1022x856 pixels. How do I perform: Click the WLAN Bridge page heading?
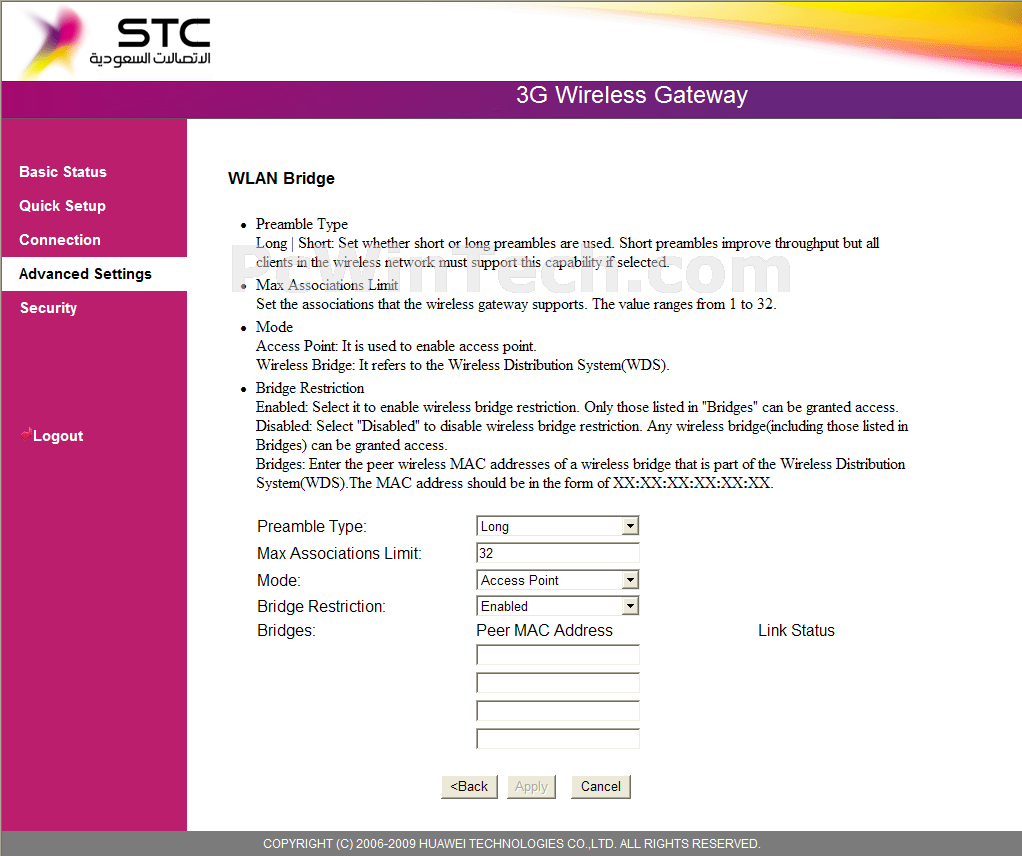pyautogui.click(x=282, y=179)
